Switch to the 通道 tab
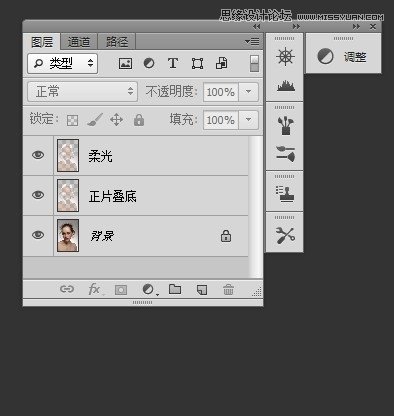 pyautogui.click(x=79, y=42)
